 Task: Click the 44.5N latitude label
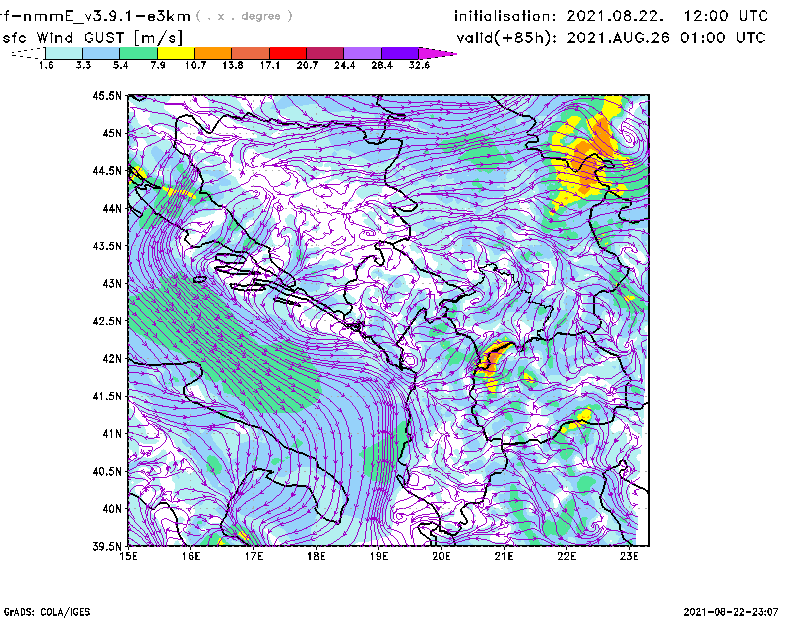pyautogui.click(x=107, y=170)
